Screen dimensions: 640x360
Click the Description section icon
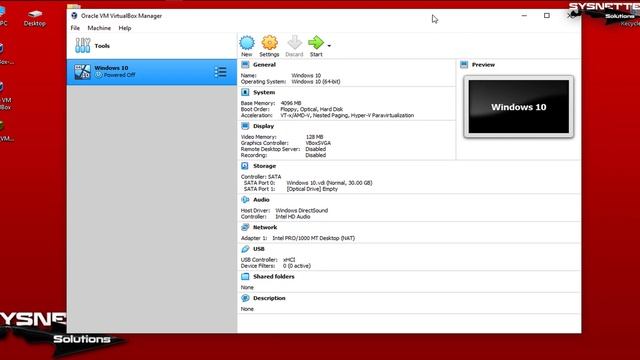point(245,298)
